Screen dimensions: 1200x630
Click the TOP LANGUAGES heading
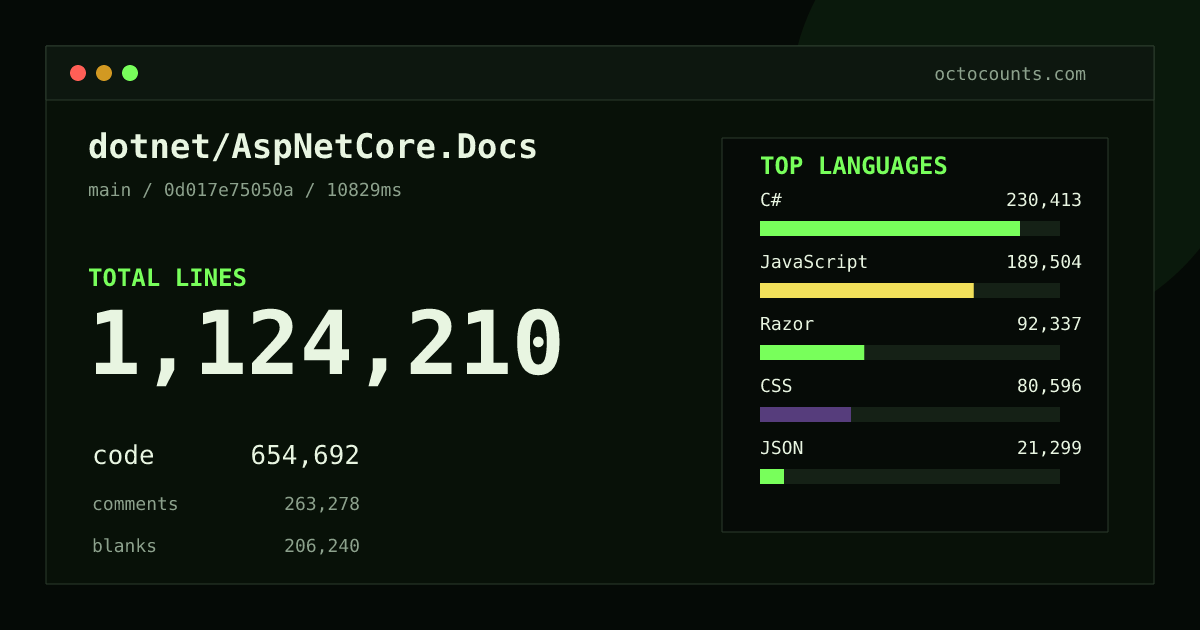click(854, 166)
